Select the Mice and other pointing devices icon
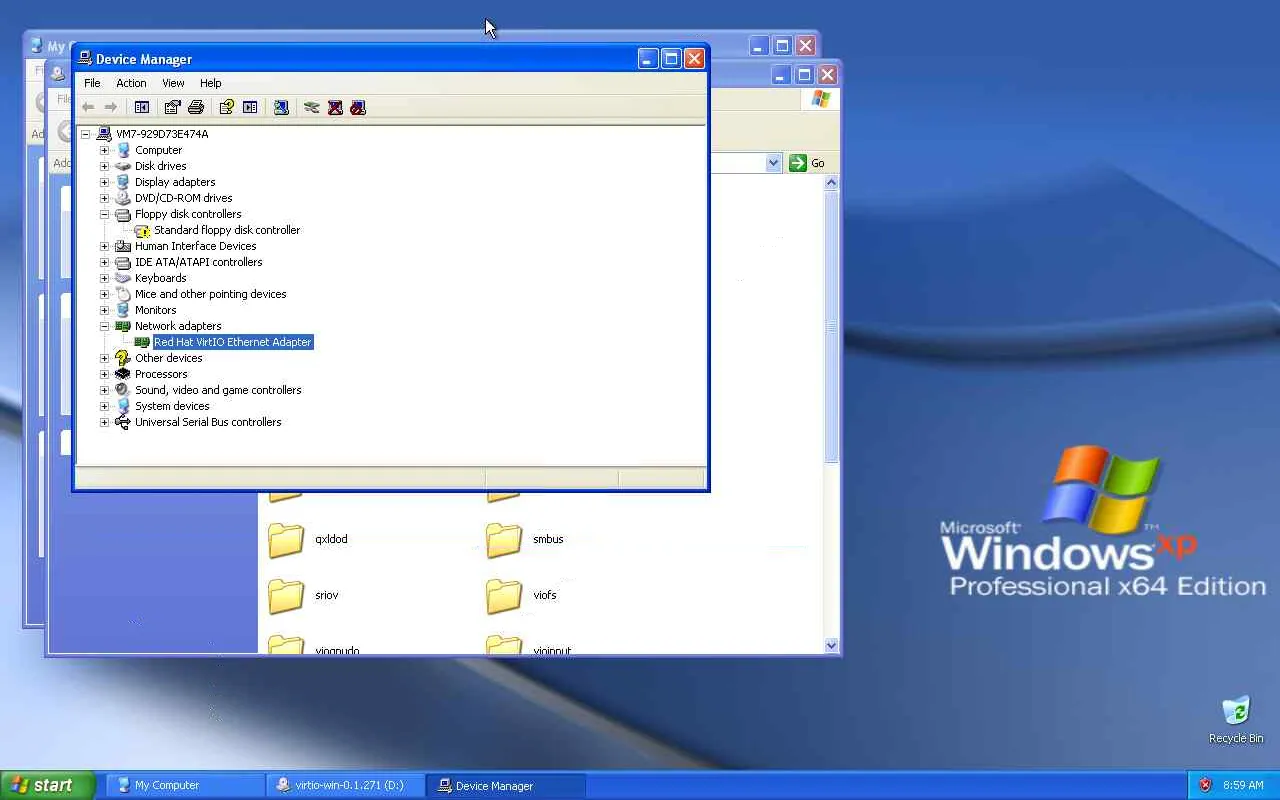 point(123,294)
